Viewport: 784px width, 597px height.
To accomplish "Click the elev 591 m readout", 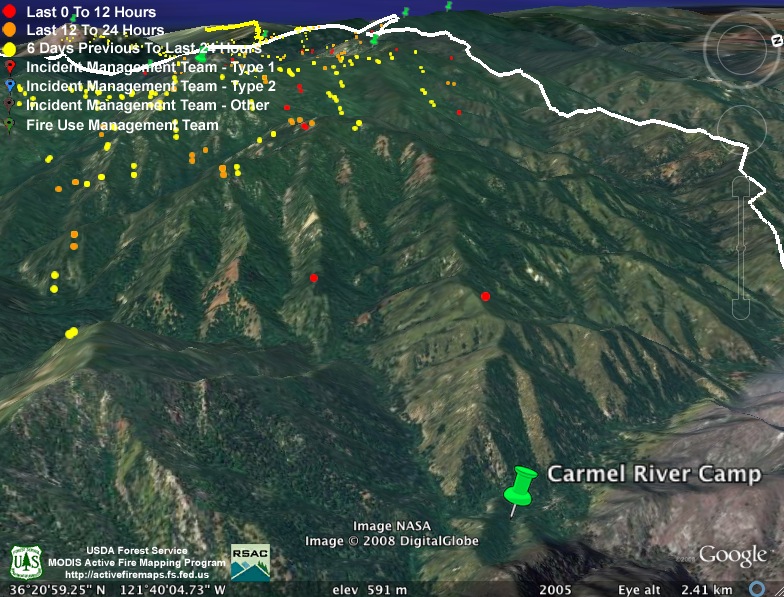I will [369, 589].
